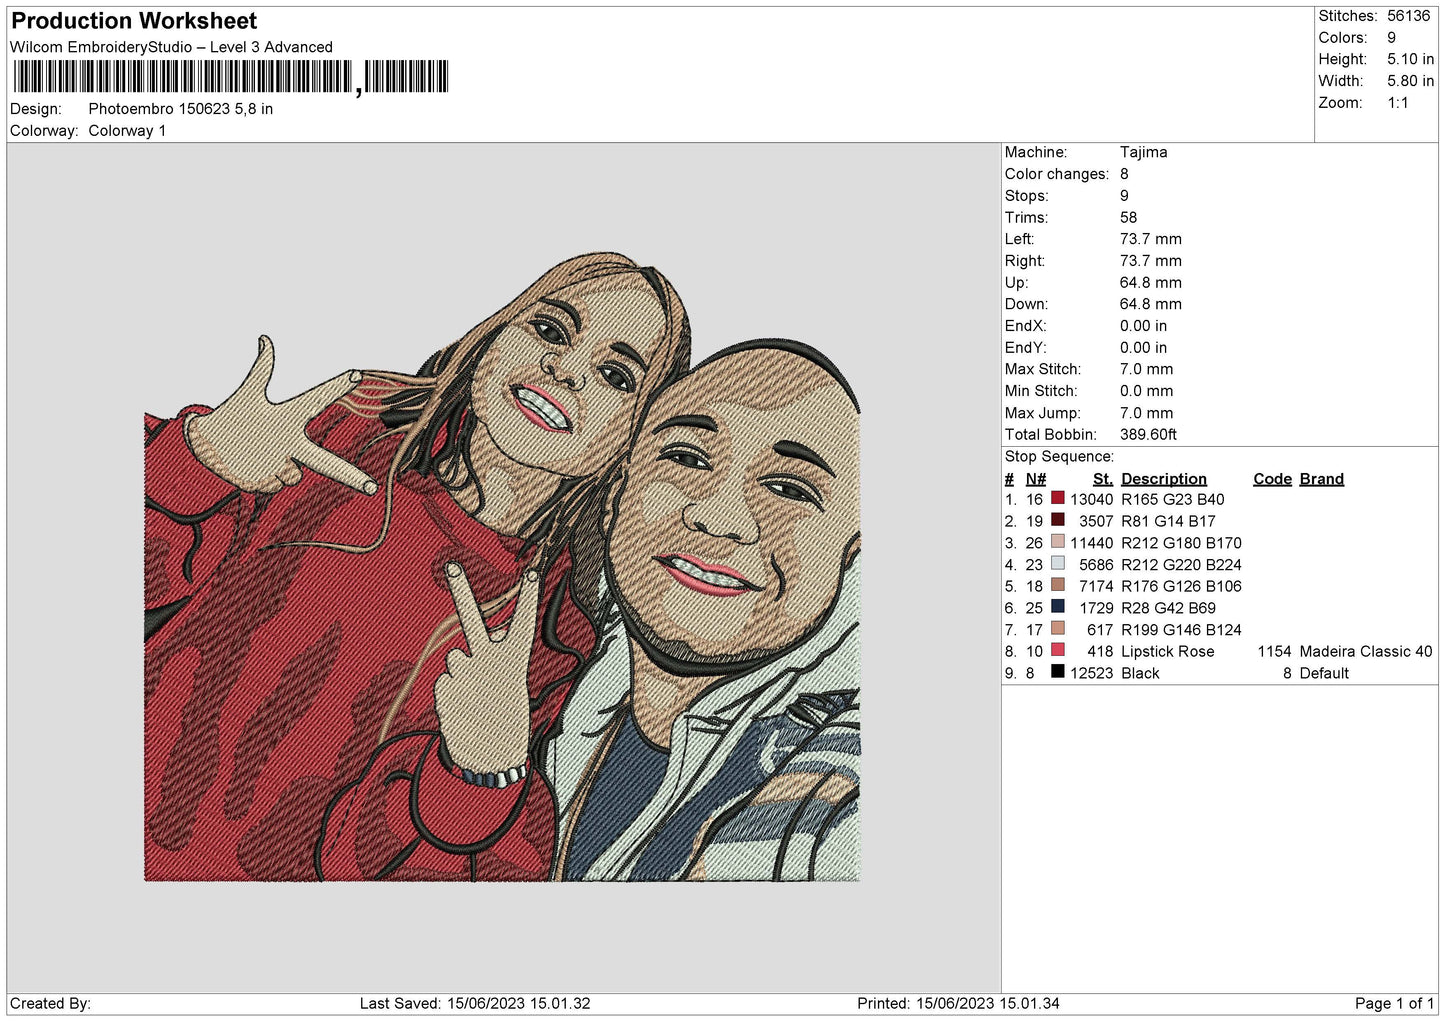
Task: Click the 'Lipstick Rose' description
Action: click(1168, 652)
